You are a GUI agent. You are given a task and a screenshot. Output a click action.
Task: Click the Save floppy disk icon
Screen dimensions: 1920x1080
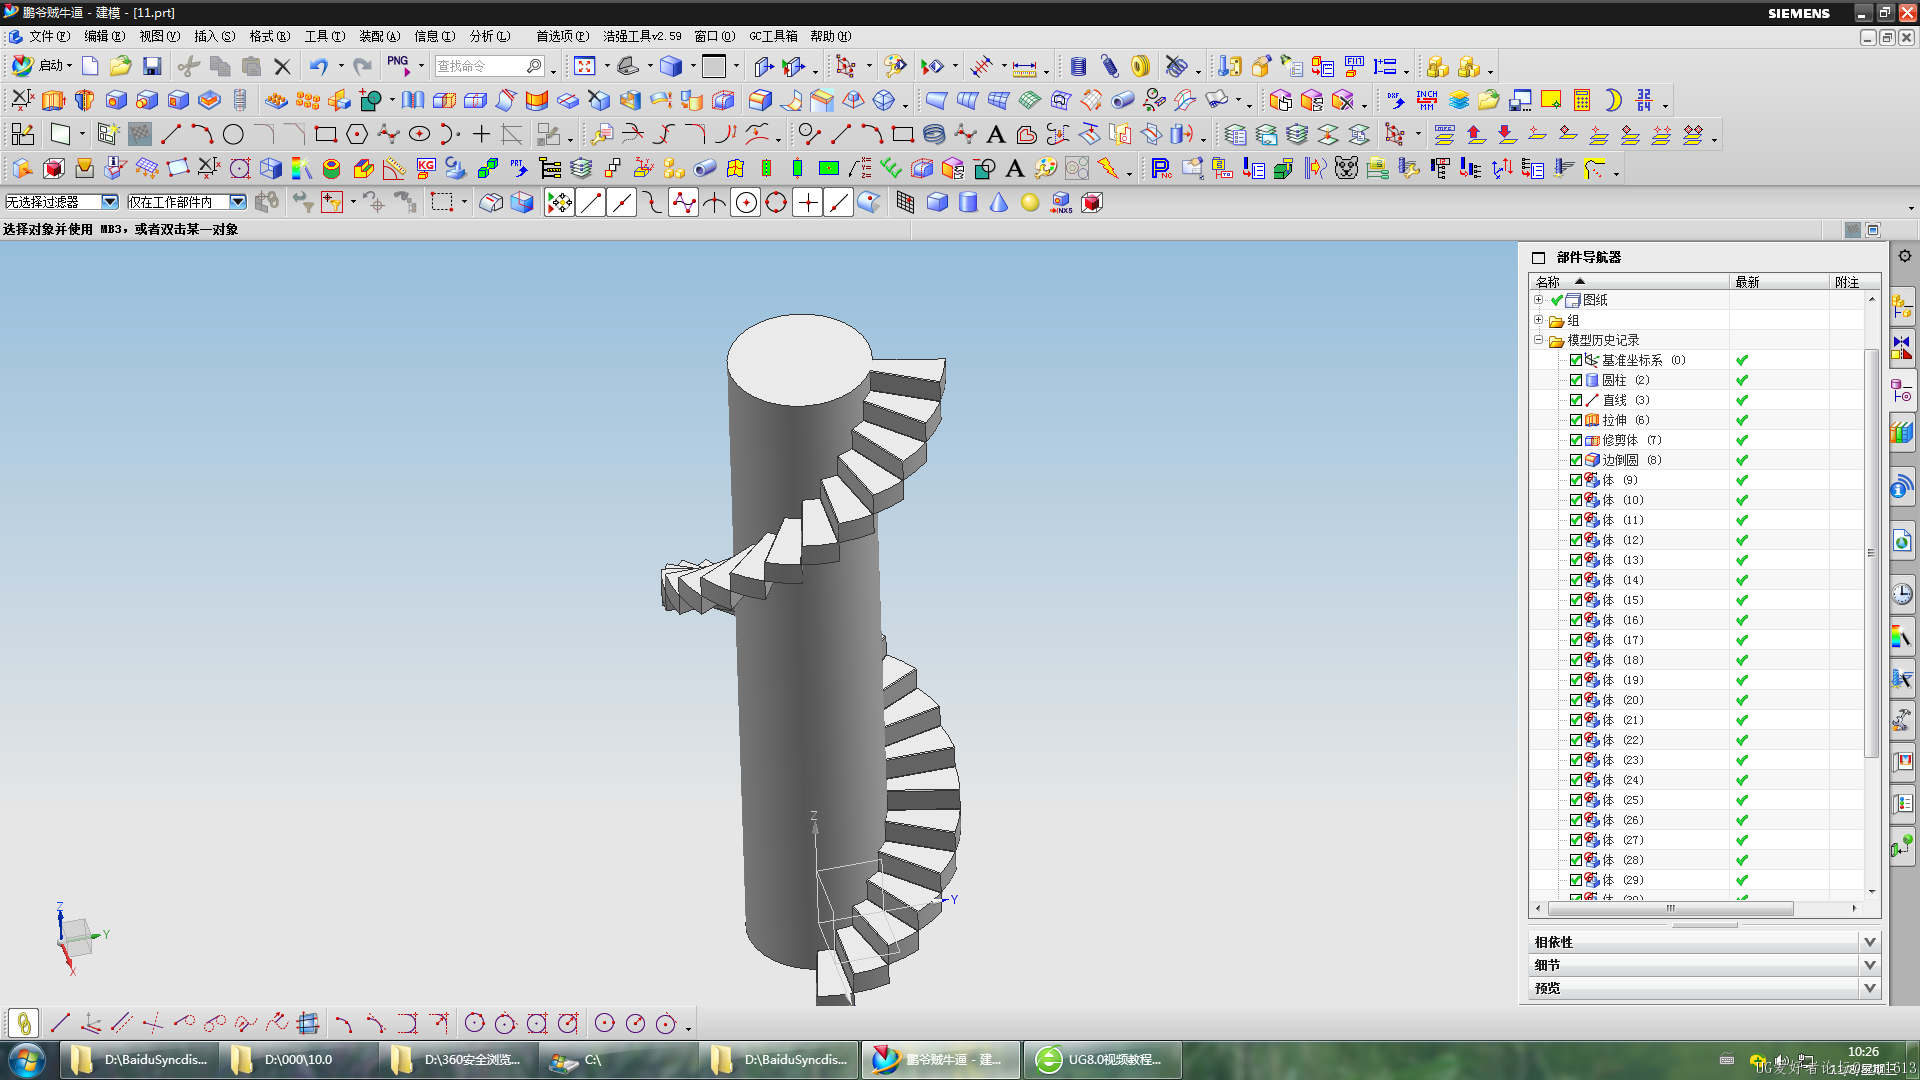[152, 66]
